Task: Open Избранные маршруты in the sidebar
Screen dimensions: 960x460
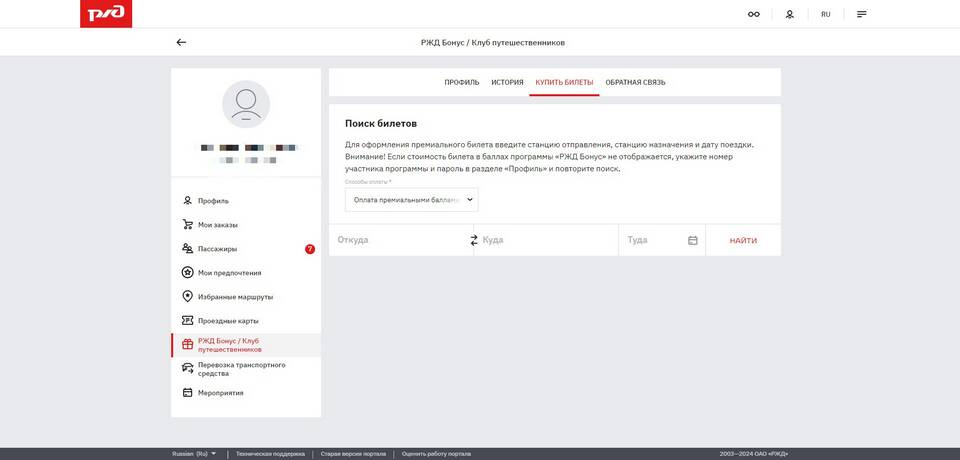Action: pos(246,296)
